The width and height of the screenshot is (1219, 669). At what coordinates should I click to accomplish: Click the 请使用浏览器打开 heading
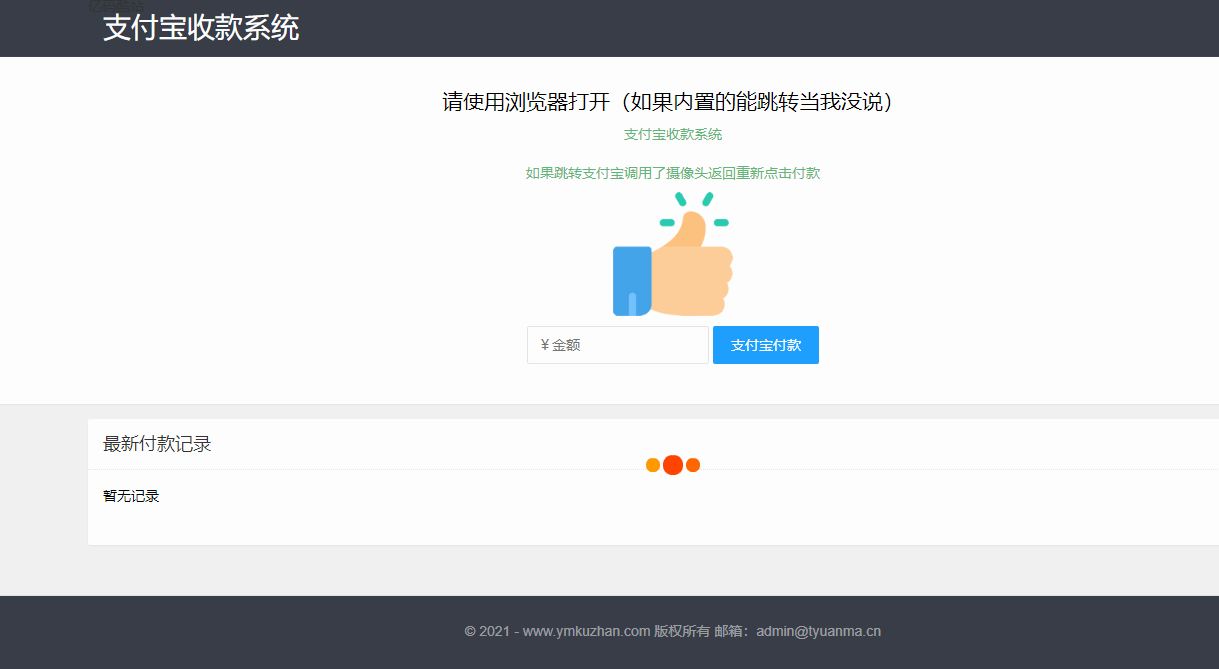click(668, 102)
